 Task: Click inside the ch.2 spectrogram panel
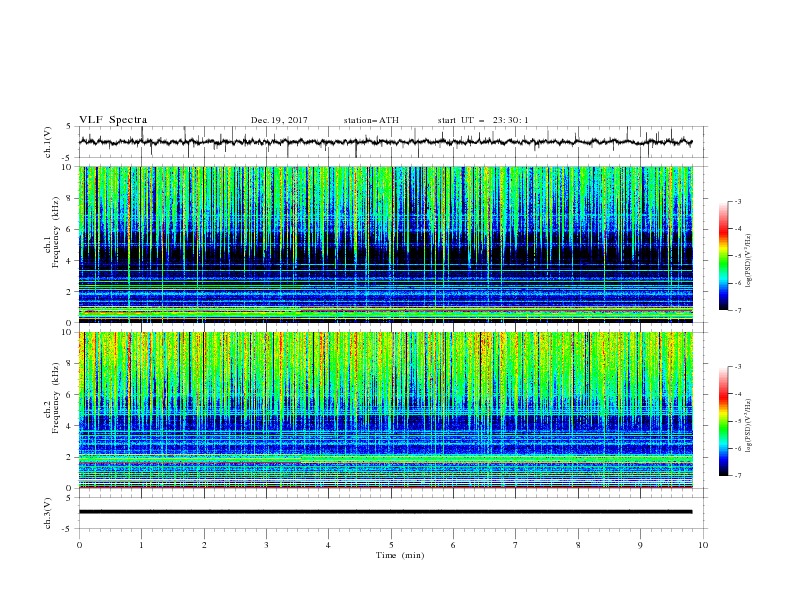pyautogui.click(x=385, y=410)
